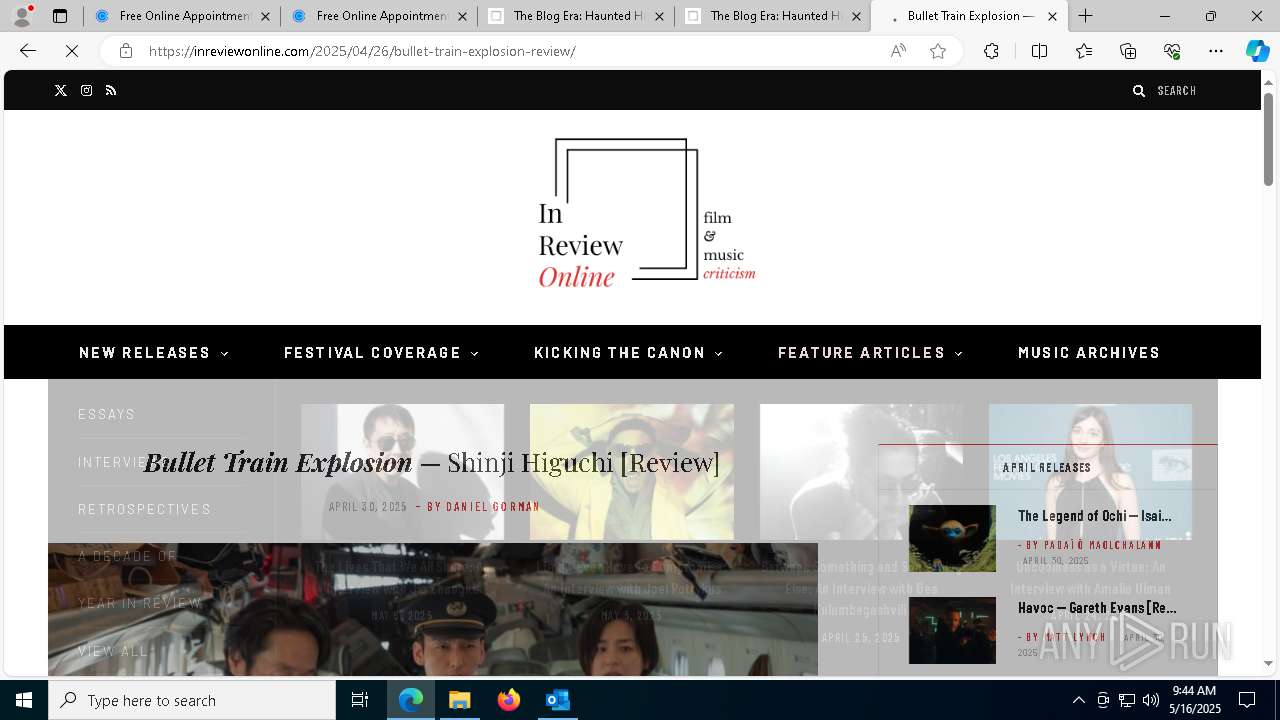Open the Music Archives menu item
The image size is (1280, 720).
pos(1089,352)
